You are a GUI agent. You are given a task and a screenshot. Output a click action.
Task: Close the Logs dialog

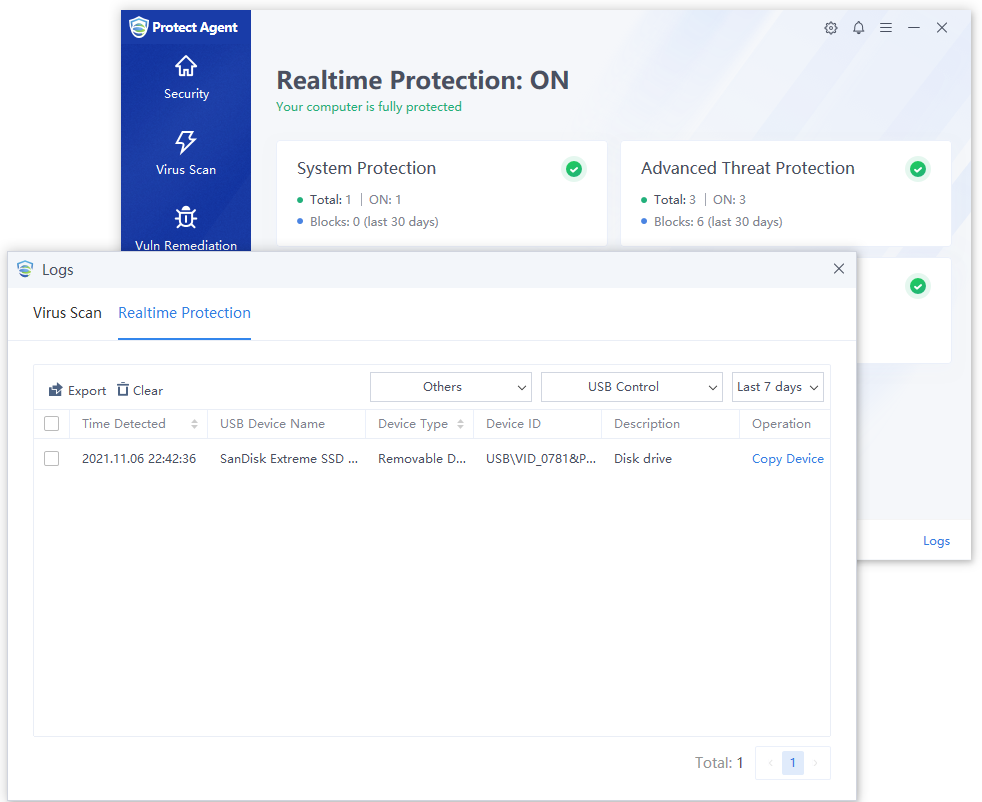click(x=838, y=269)
